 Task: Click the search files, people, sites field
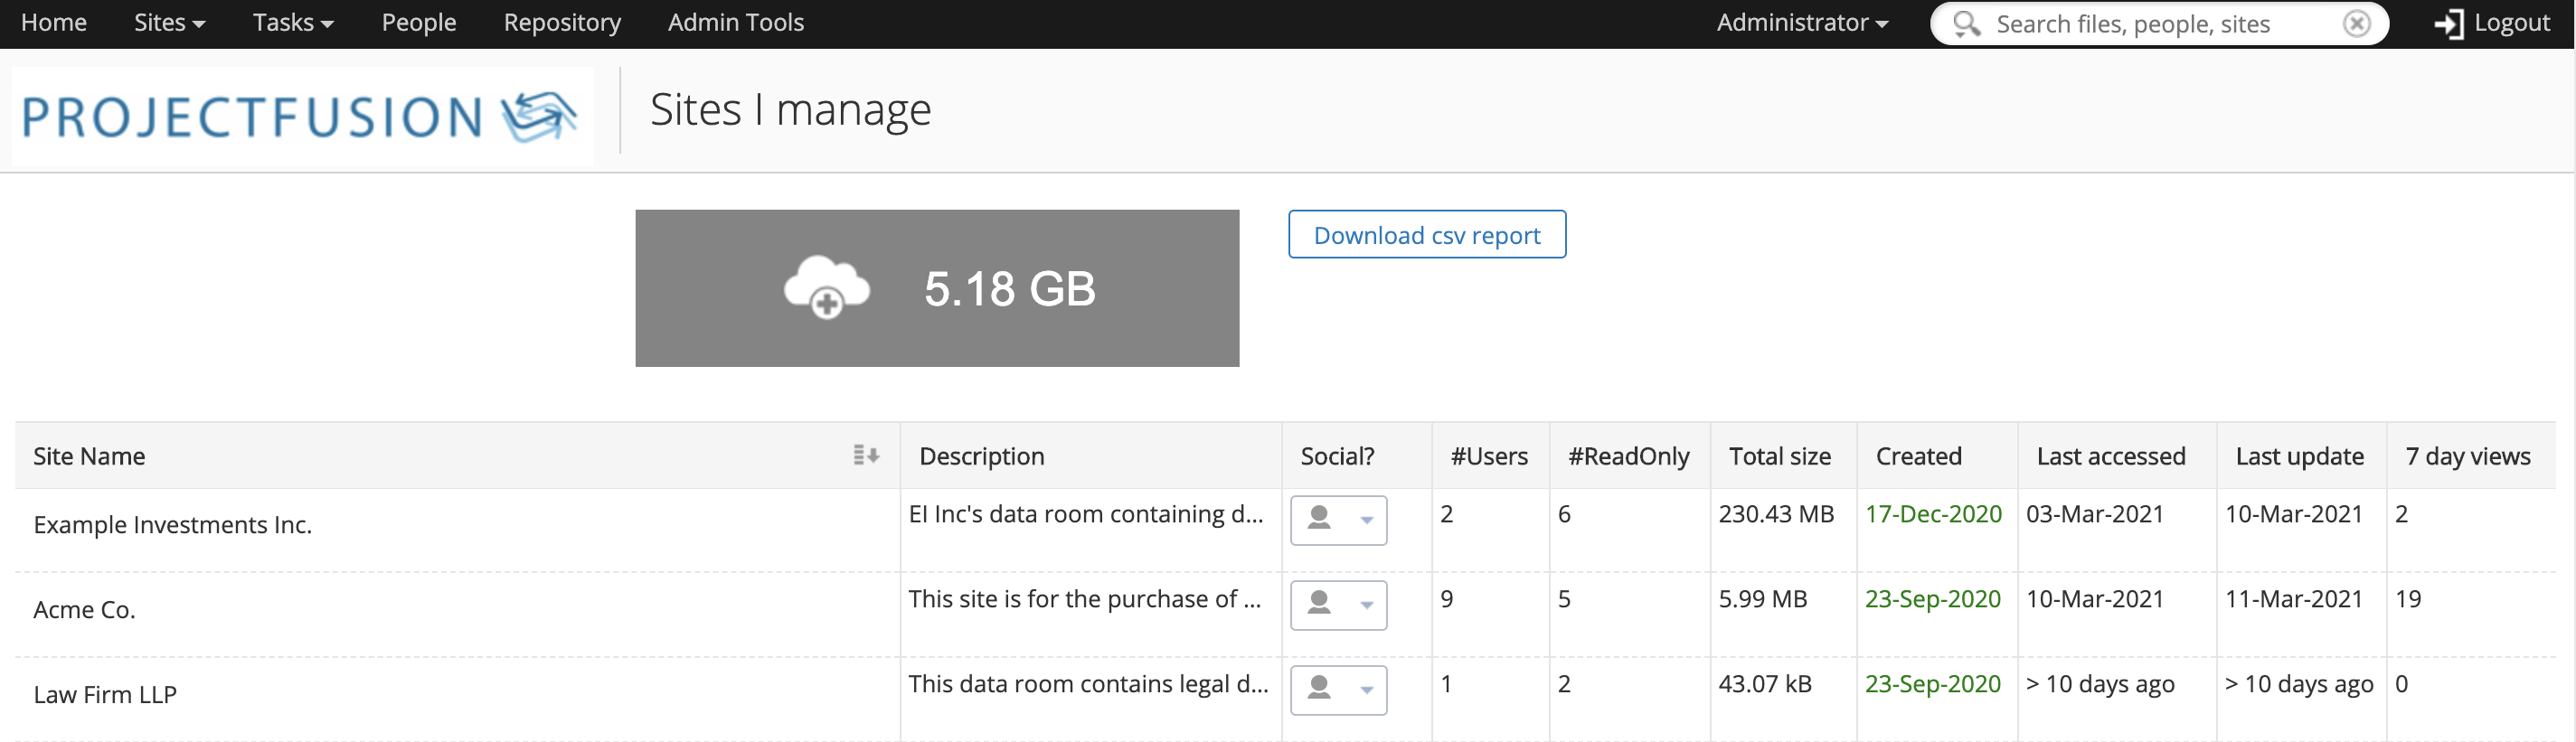click(2160, 24)
